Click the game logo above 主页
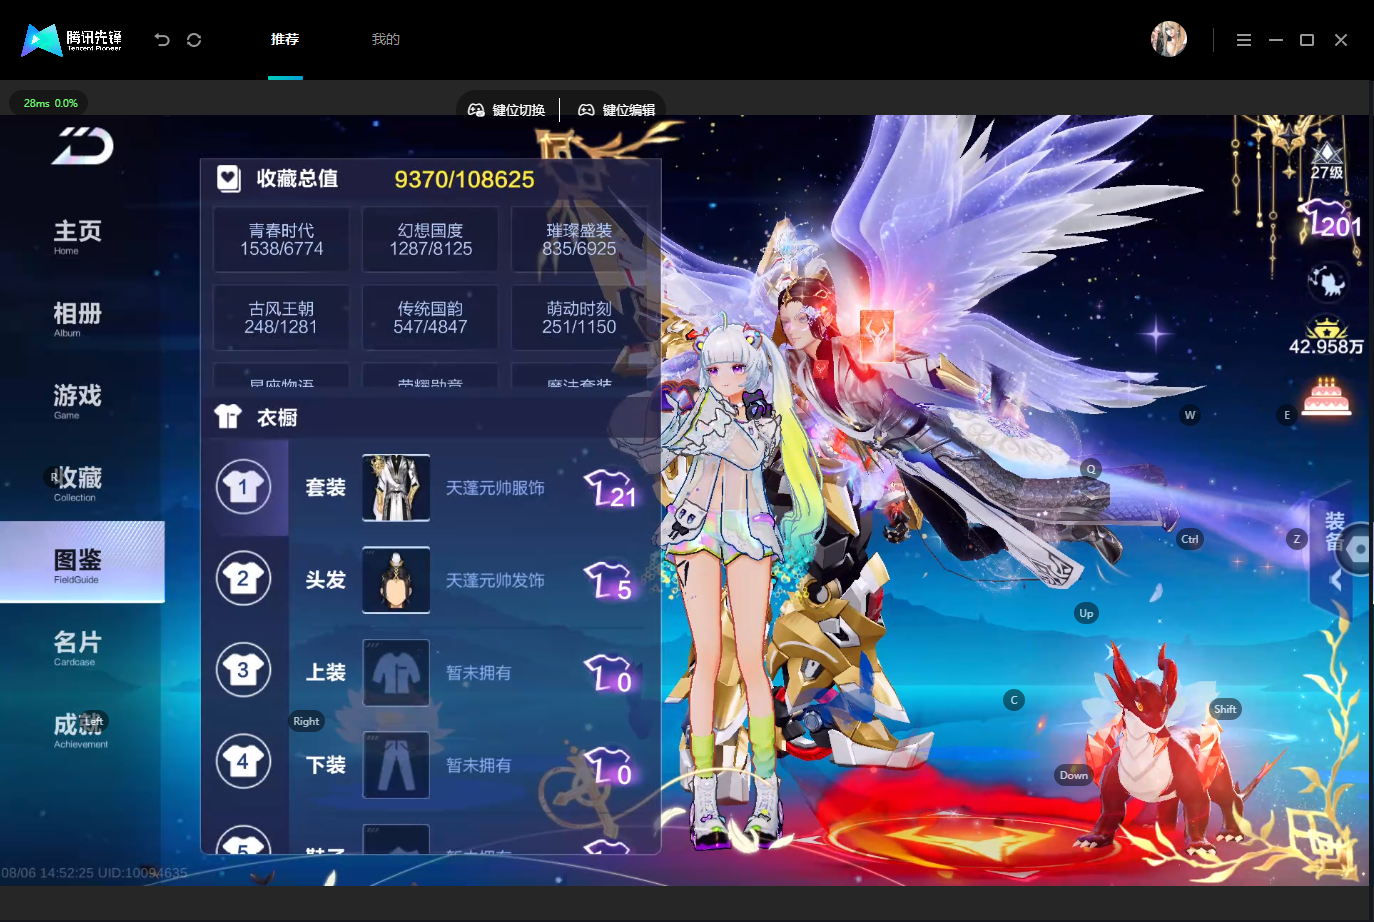 (x=82, y=146)
